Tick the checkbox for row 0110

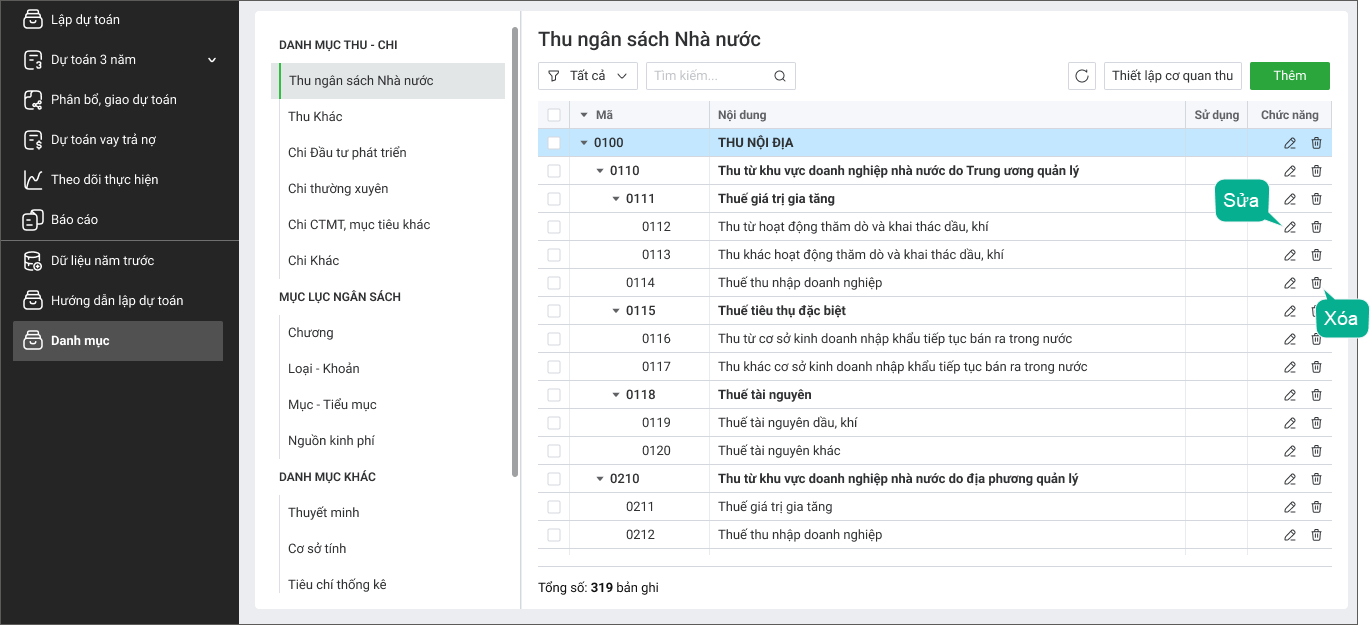pos(554,171)
